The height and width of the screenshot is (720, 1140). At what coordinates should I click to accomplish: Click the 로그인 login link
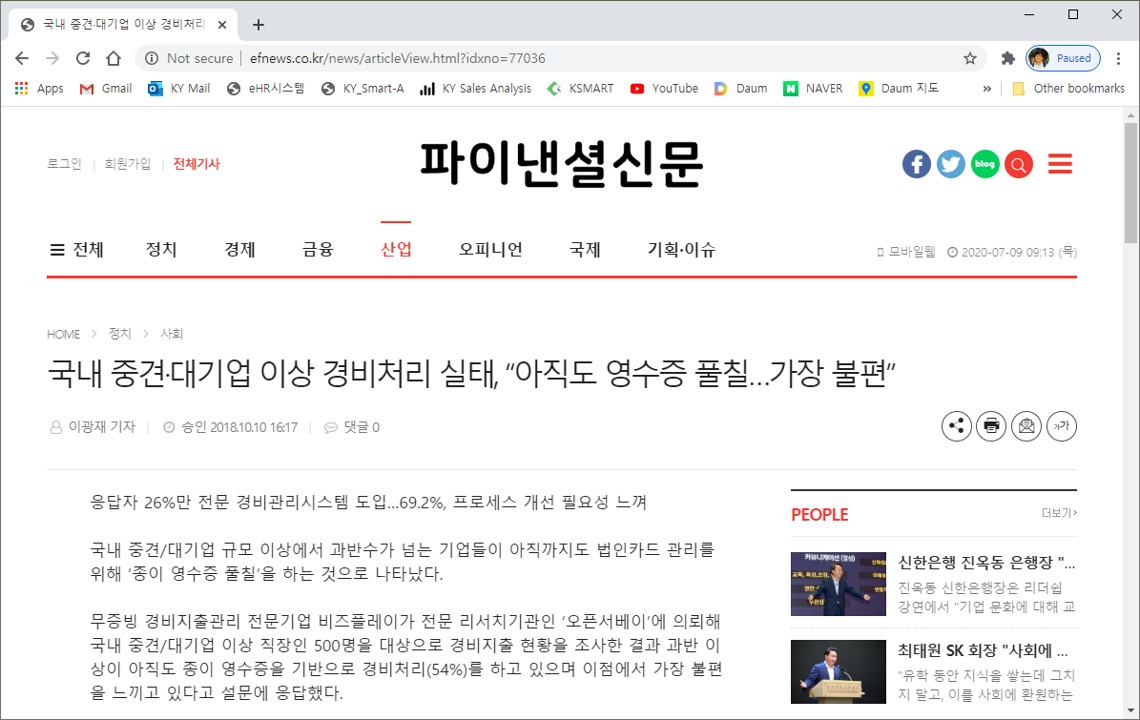[63, 163]
